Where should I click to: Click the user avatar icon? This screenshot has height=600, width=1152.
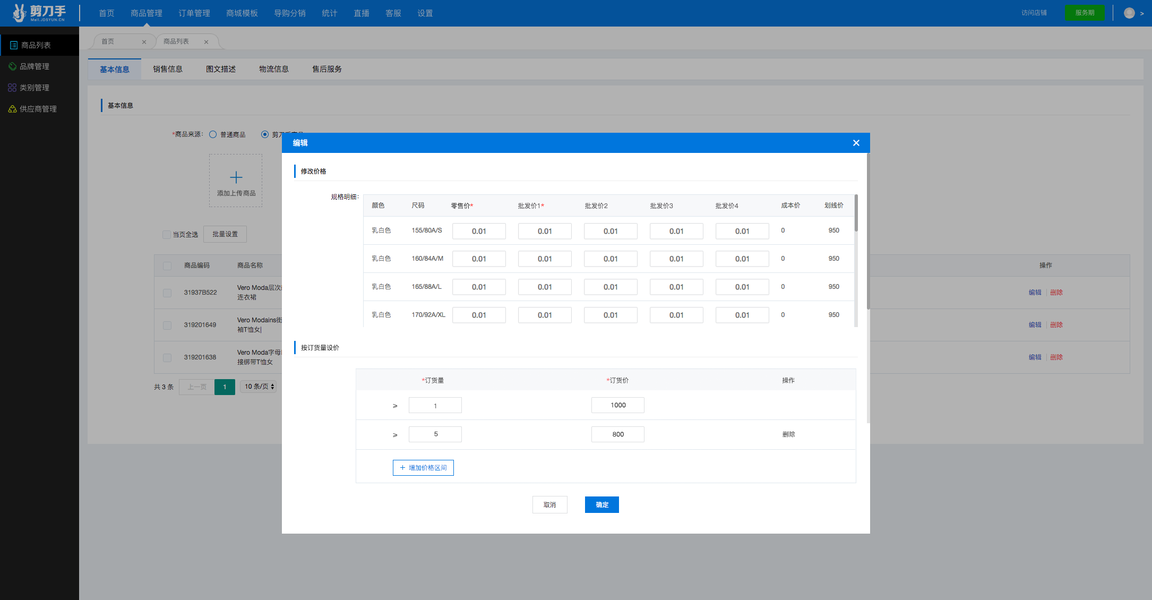point(1129,12)
